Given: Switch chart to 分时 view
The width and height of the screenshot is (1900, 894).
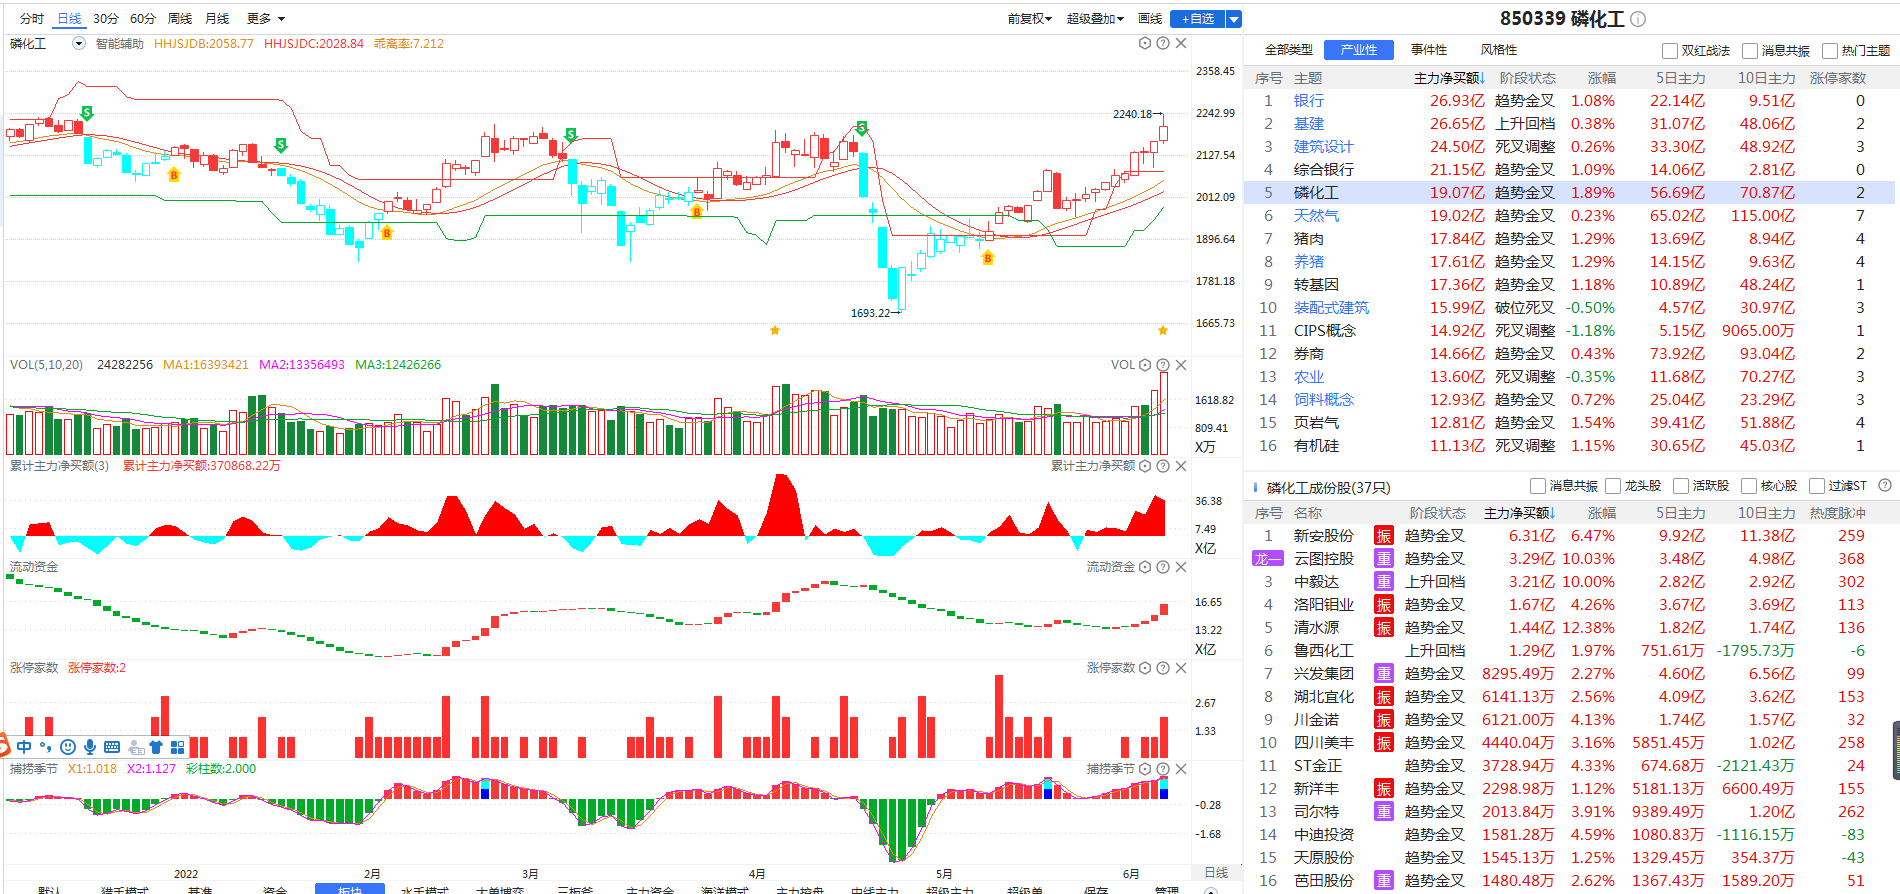Looking at the screenshot, I should tap(32, 19).
